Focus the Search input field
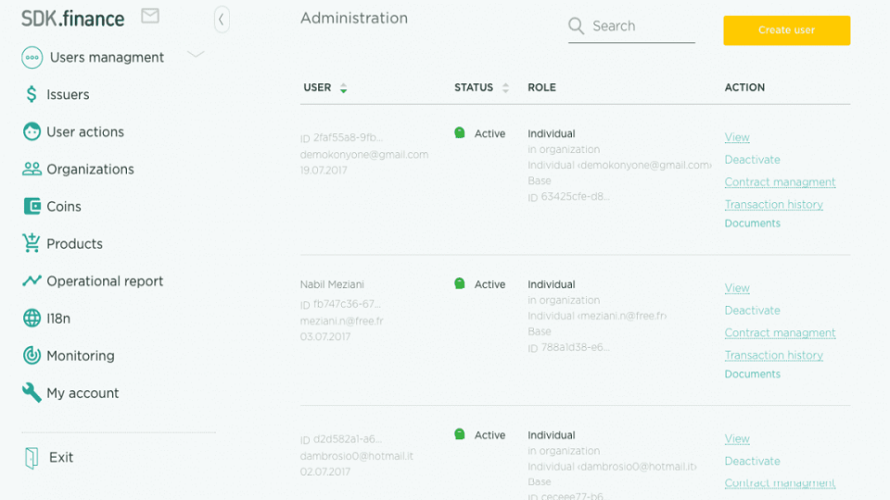 click(632, 26)
